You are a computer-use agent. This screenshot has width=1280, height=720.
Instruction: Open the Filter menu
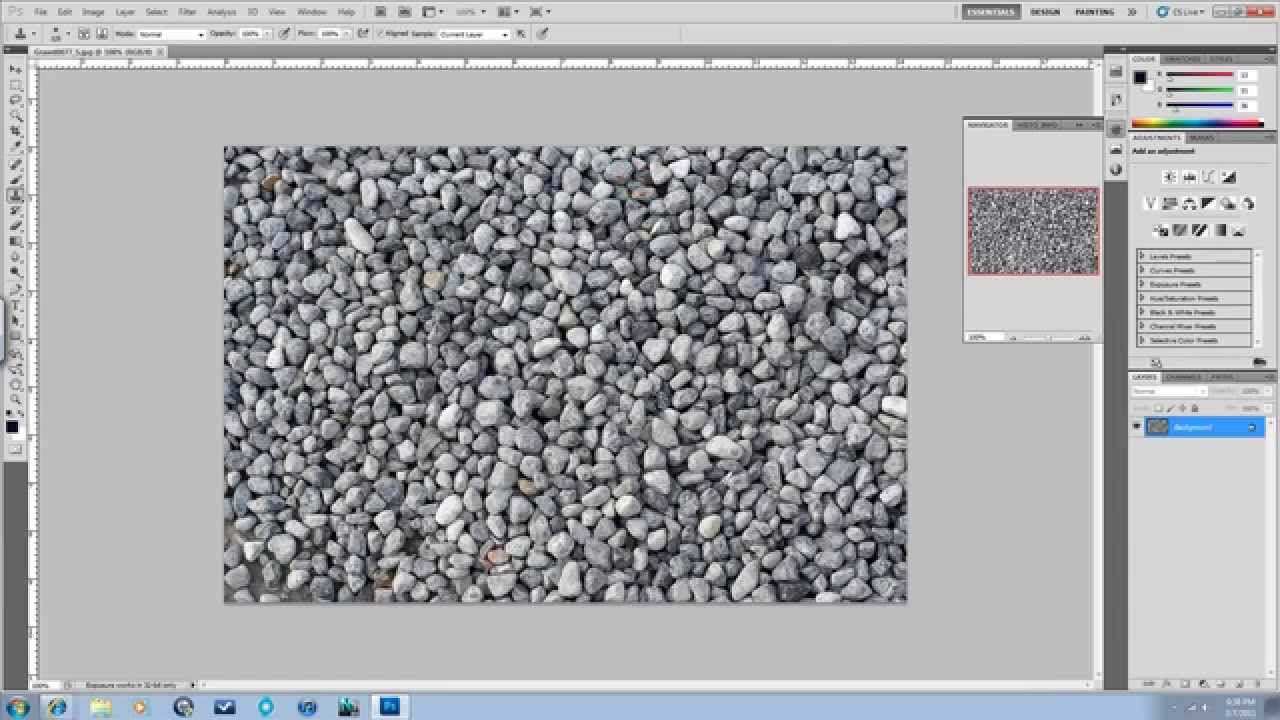click(x=187, y=12)
